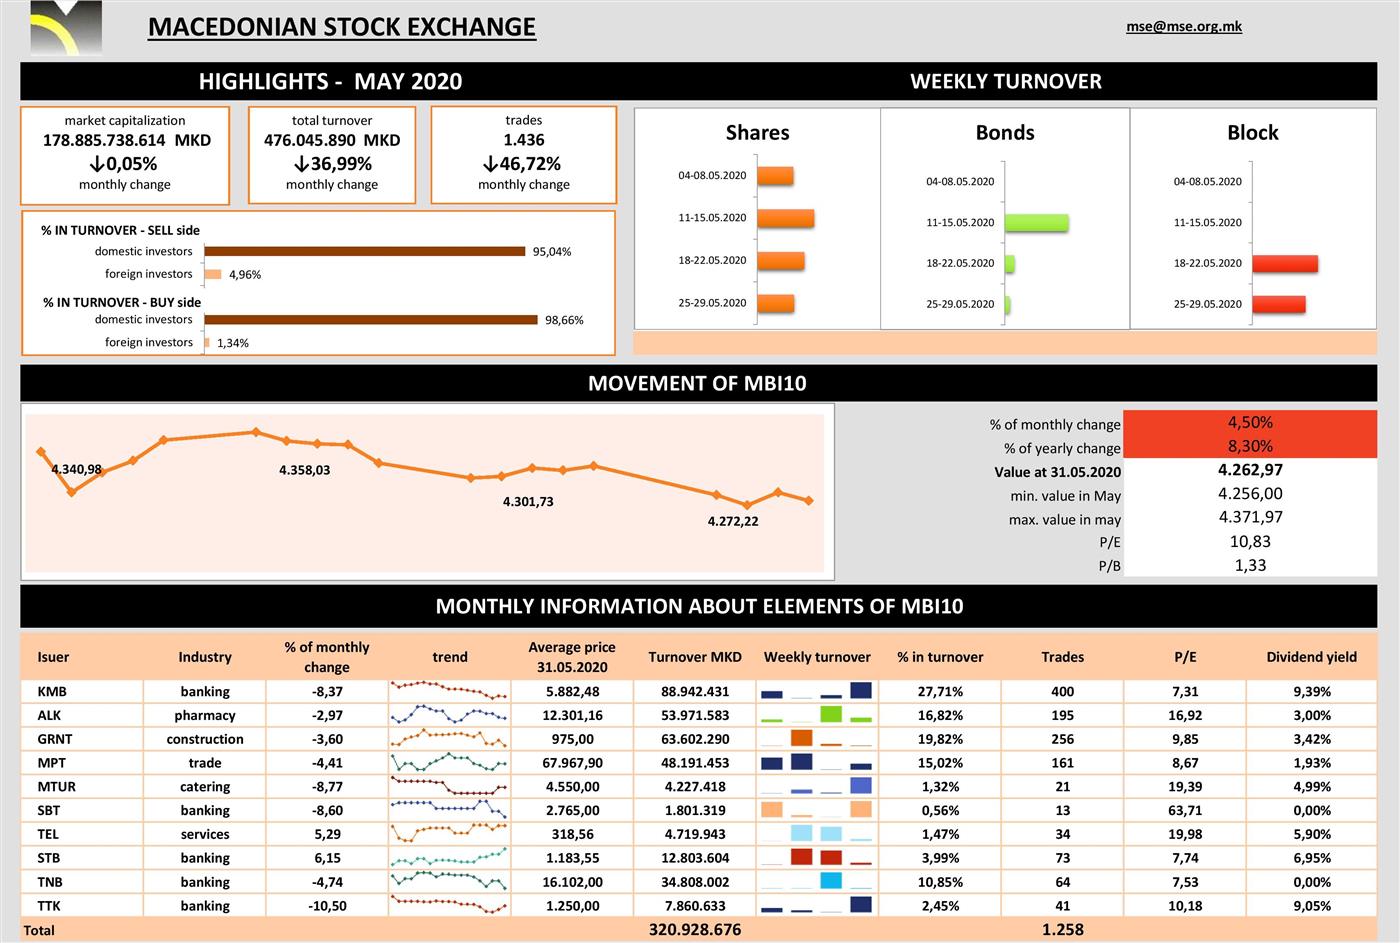Click the Macedonian Stock Exchange logo
Image resolution: width=1400 pixels, height=943 pixels.
(66, 27)
